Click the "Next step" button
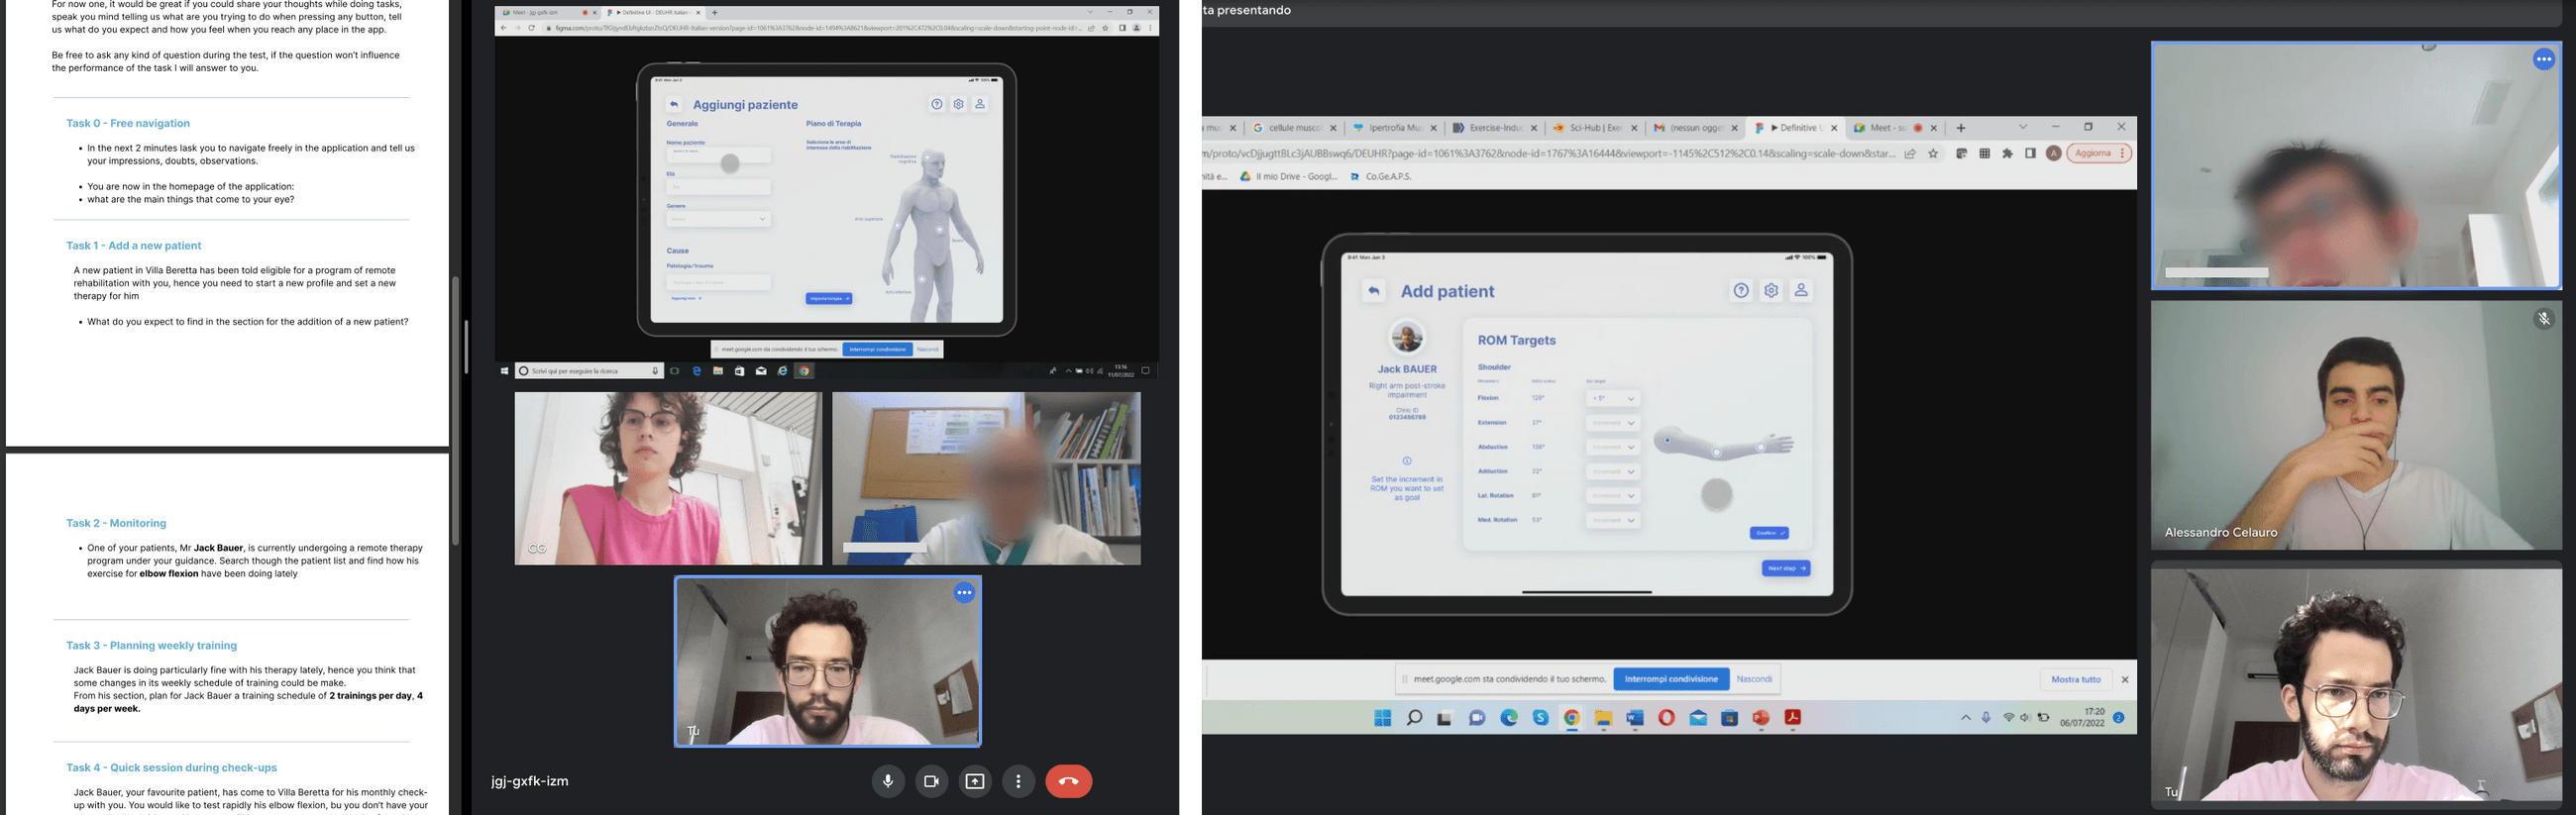This screenshot has height=815, width=2576. tap(1785, 568)
